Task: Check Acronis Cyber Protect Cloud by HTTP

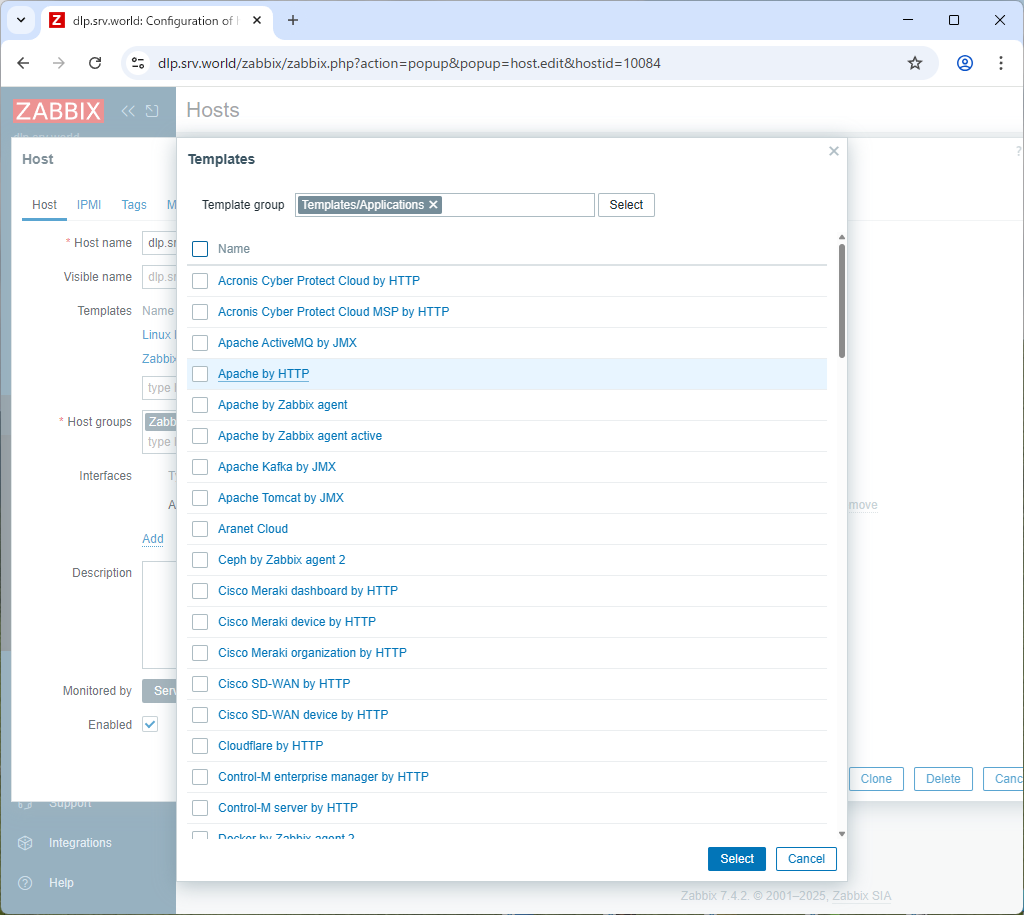Action: point(200,281)
